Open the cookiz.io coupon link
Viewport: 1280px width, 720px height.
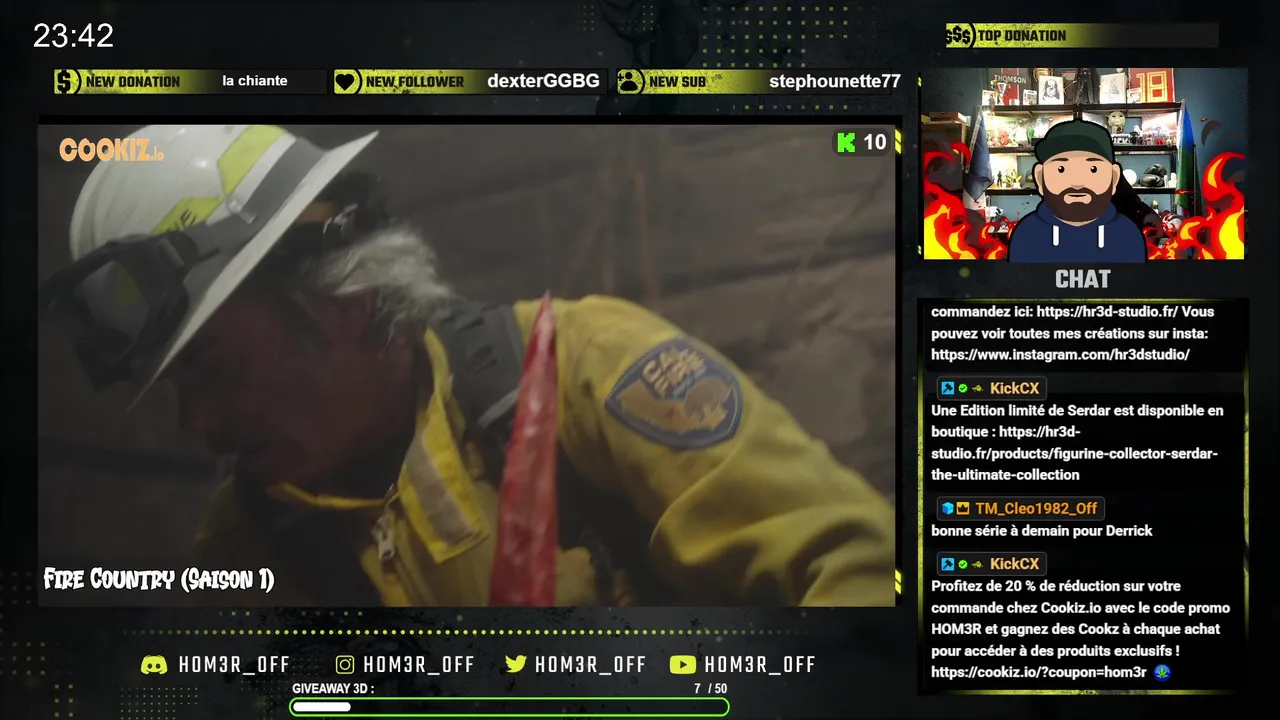tap(1038, 672)
